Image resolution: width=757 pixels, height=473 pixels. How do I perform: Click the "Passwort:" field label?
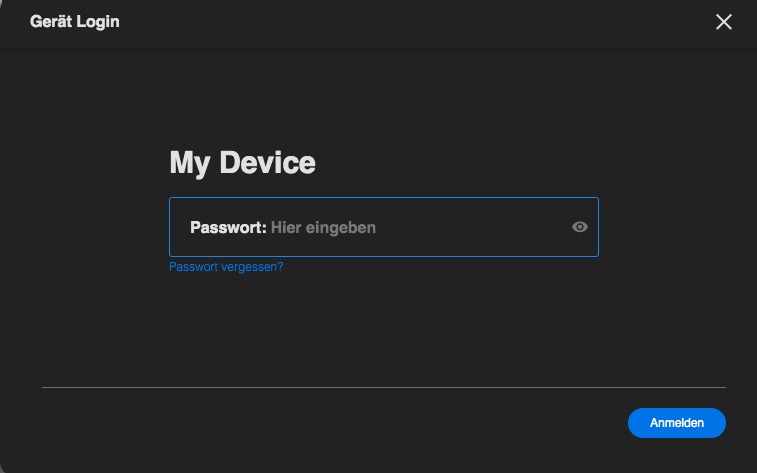pyautogui.click(x=228, y=227)
